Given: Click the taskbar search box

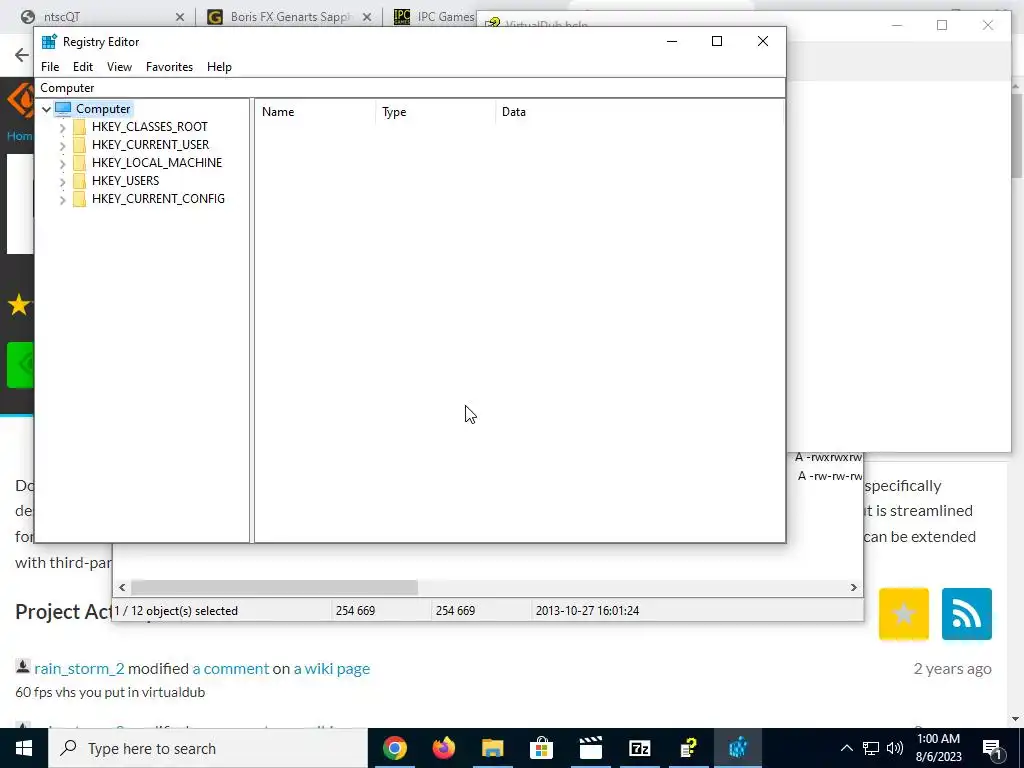Looking at the screenshot, I should 208,748.
